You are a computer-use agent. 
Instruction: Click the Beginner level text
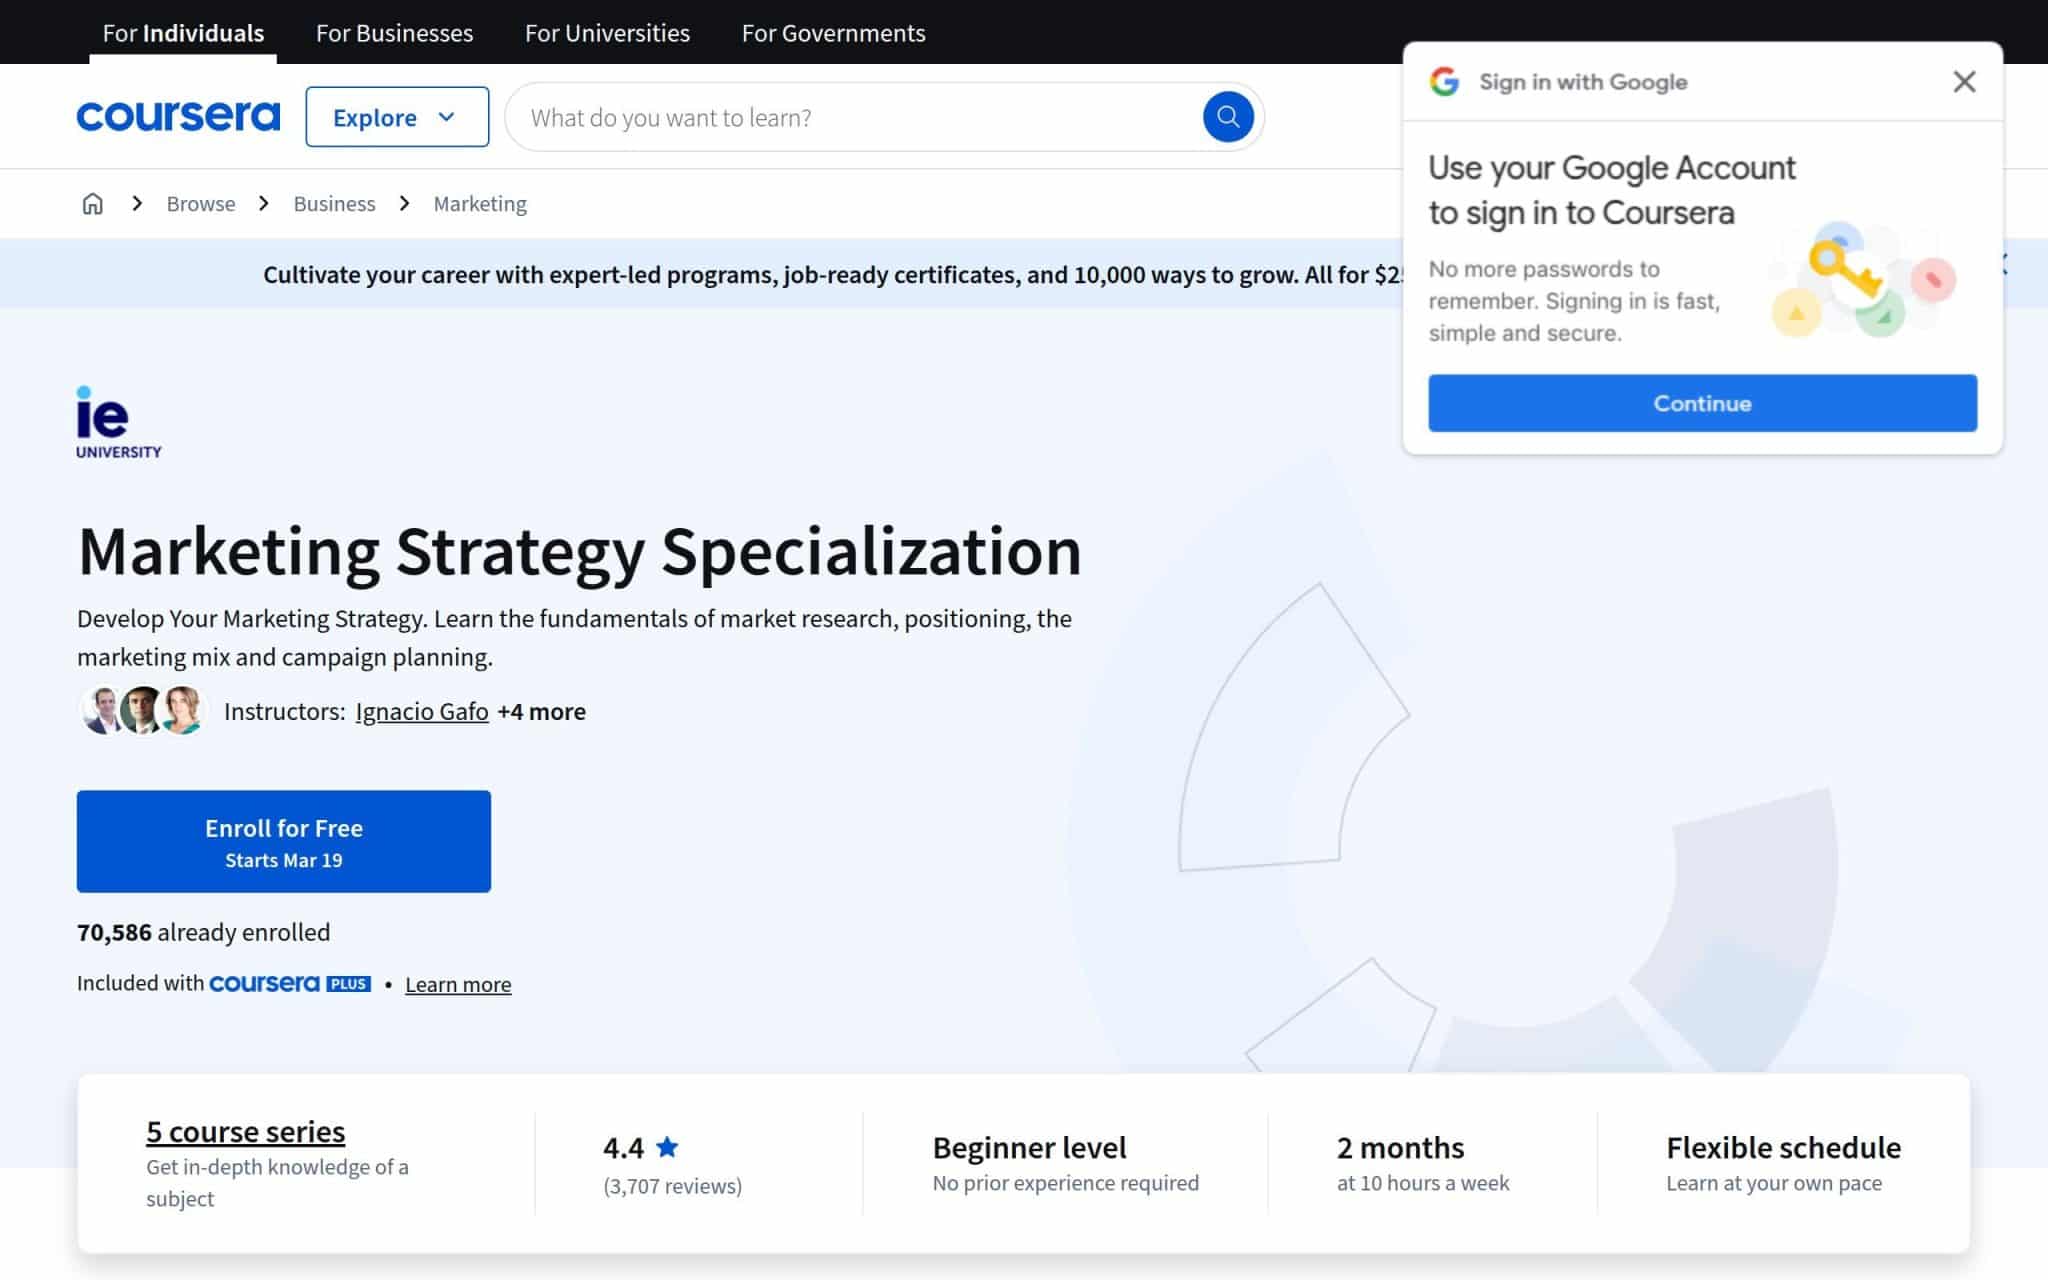[x=1029, y=1147]
